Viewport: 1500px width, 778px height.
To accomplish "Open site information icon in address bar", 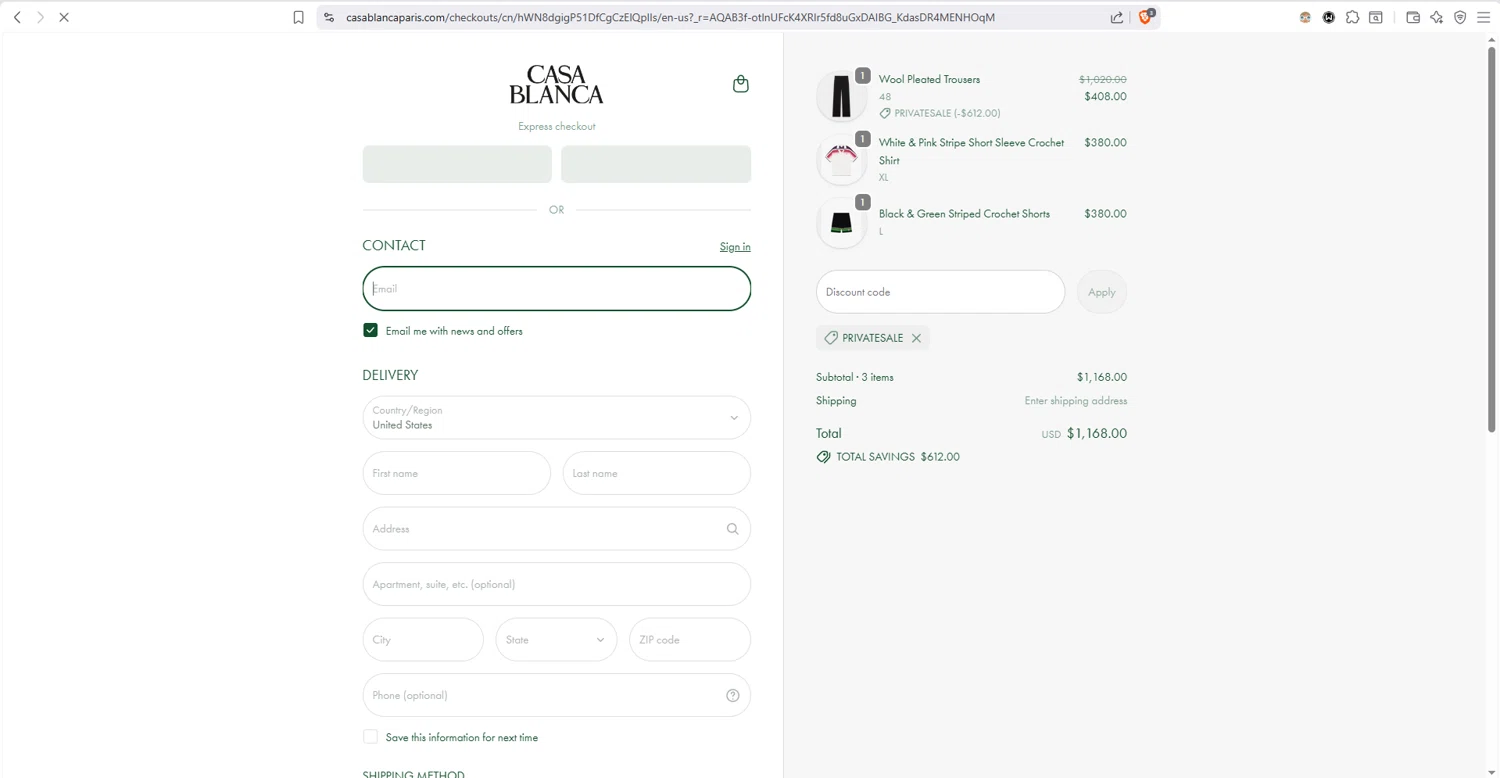I will [329, 17].
